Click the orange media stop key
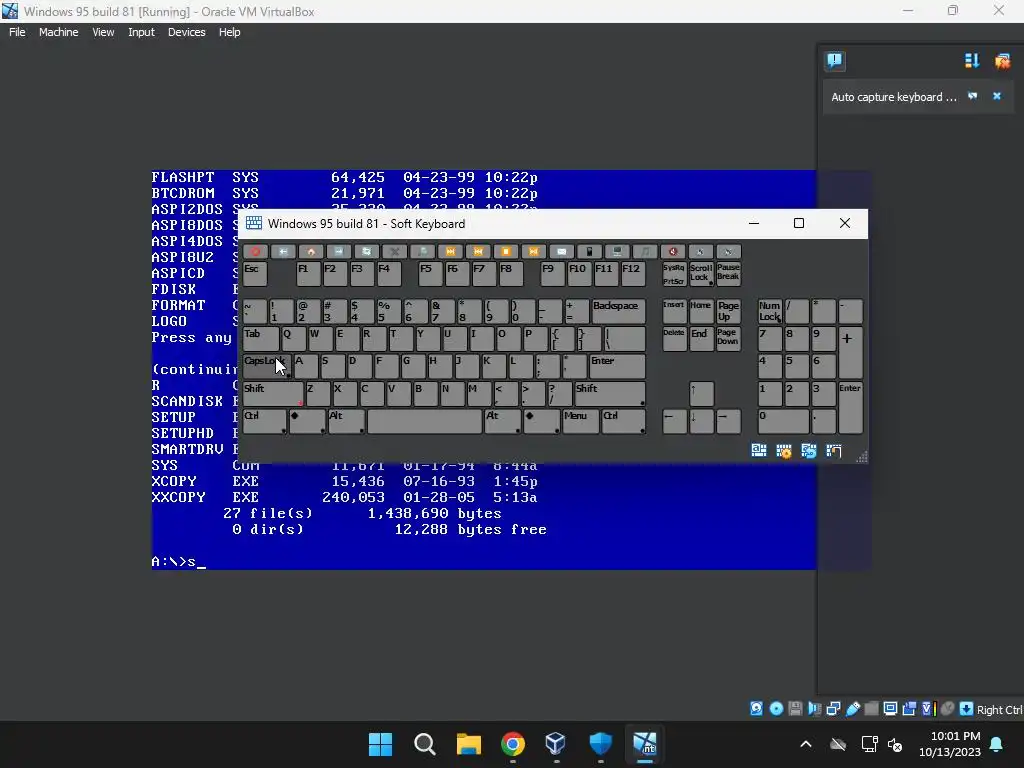1024x768 pixels. [x=506, y=251]
